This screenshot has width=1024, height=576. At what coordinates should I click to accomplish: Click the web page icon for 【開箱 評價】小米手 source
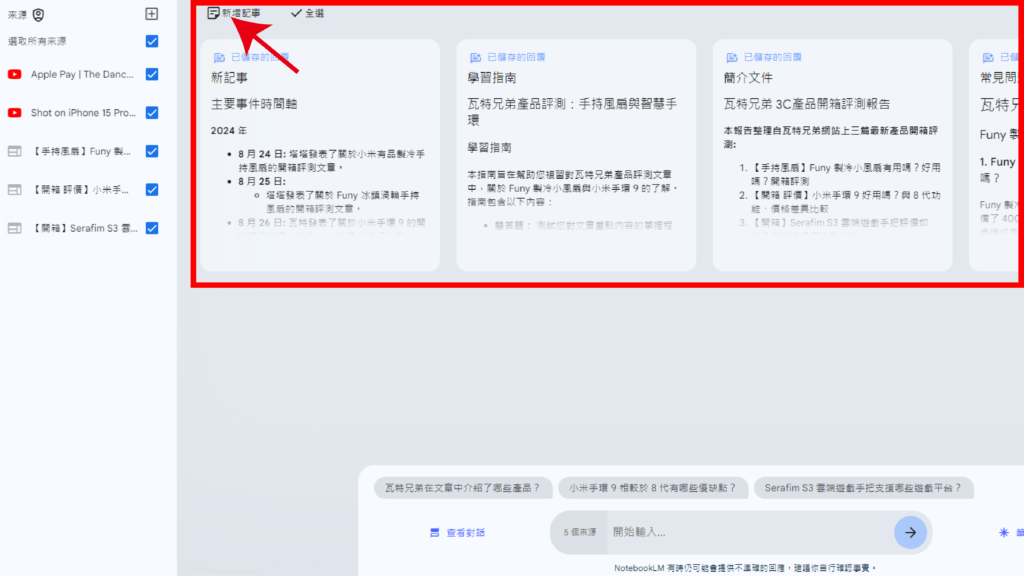pos(14,190)
